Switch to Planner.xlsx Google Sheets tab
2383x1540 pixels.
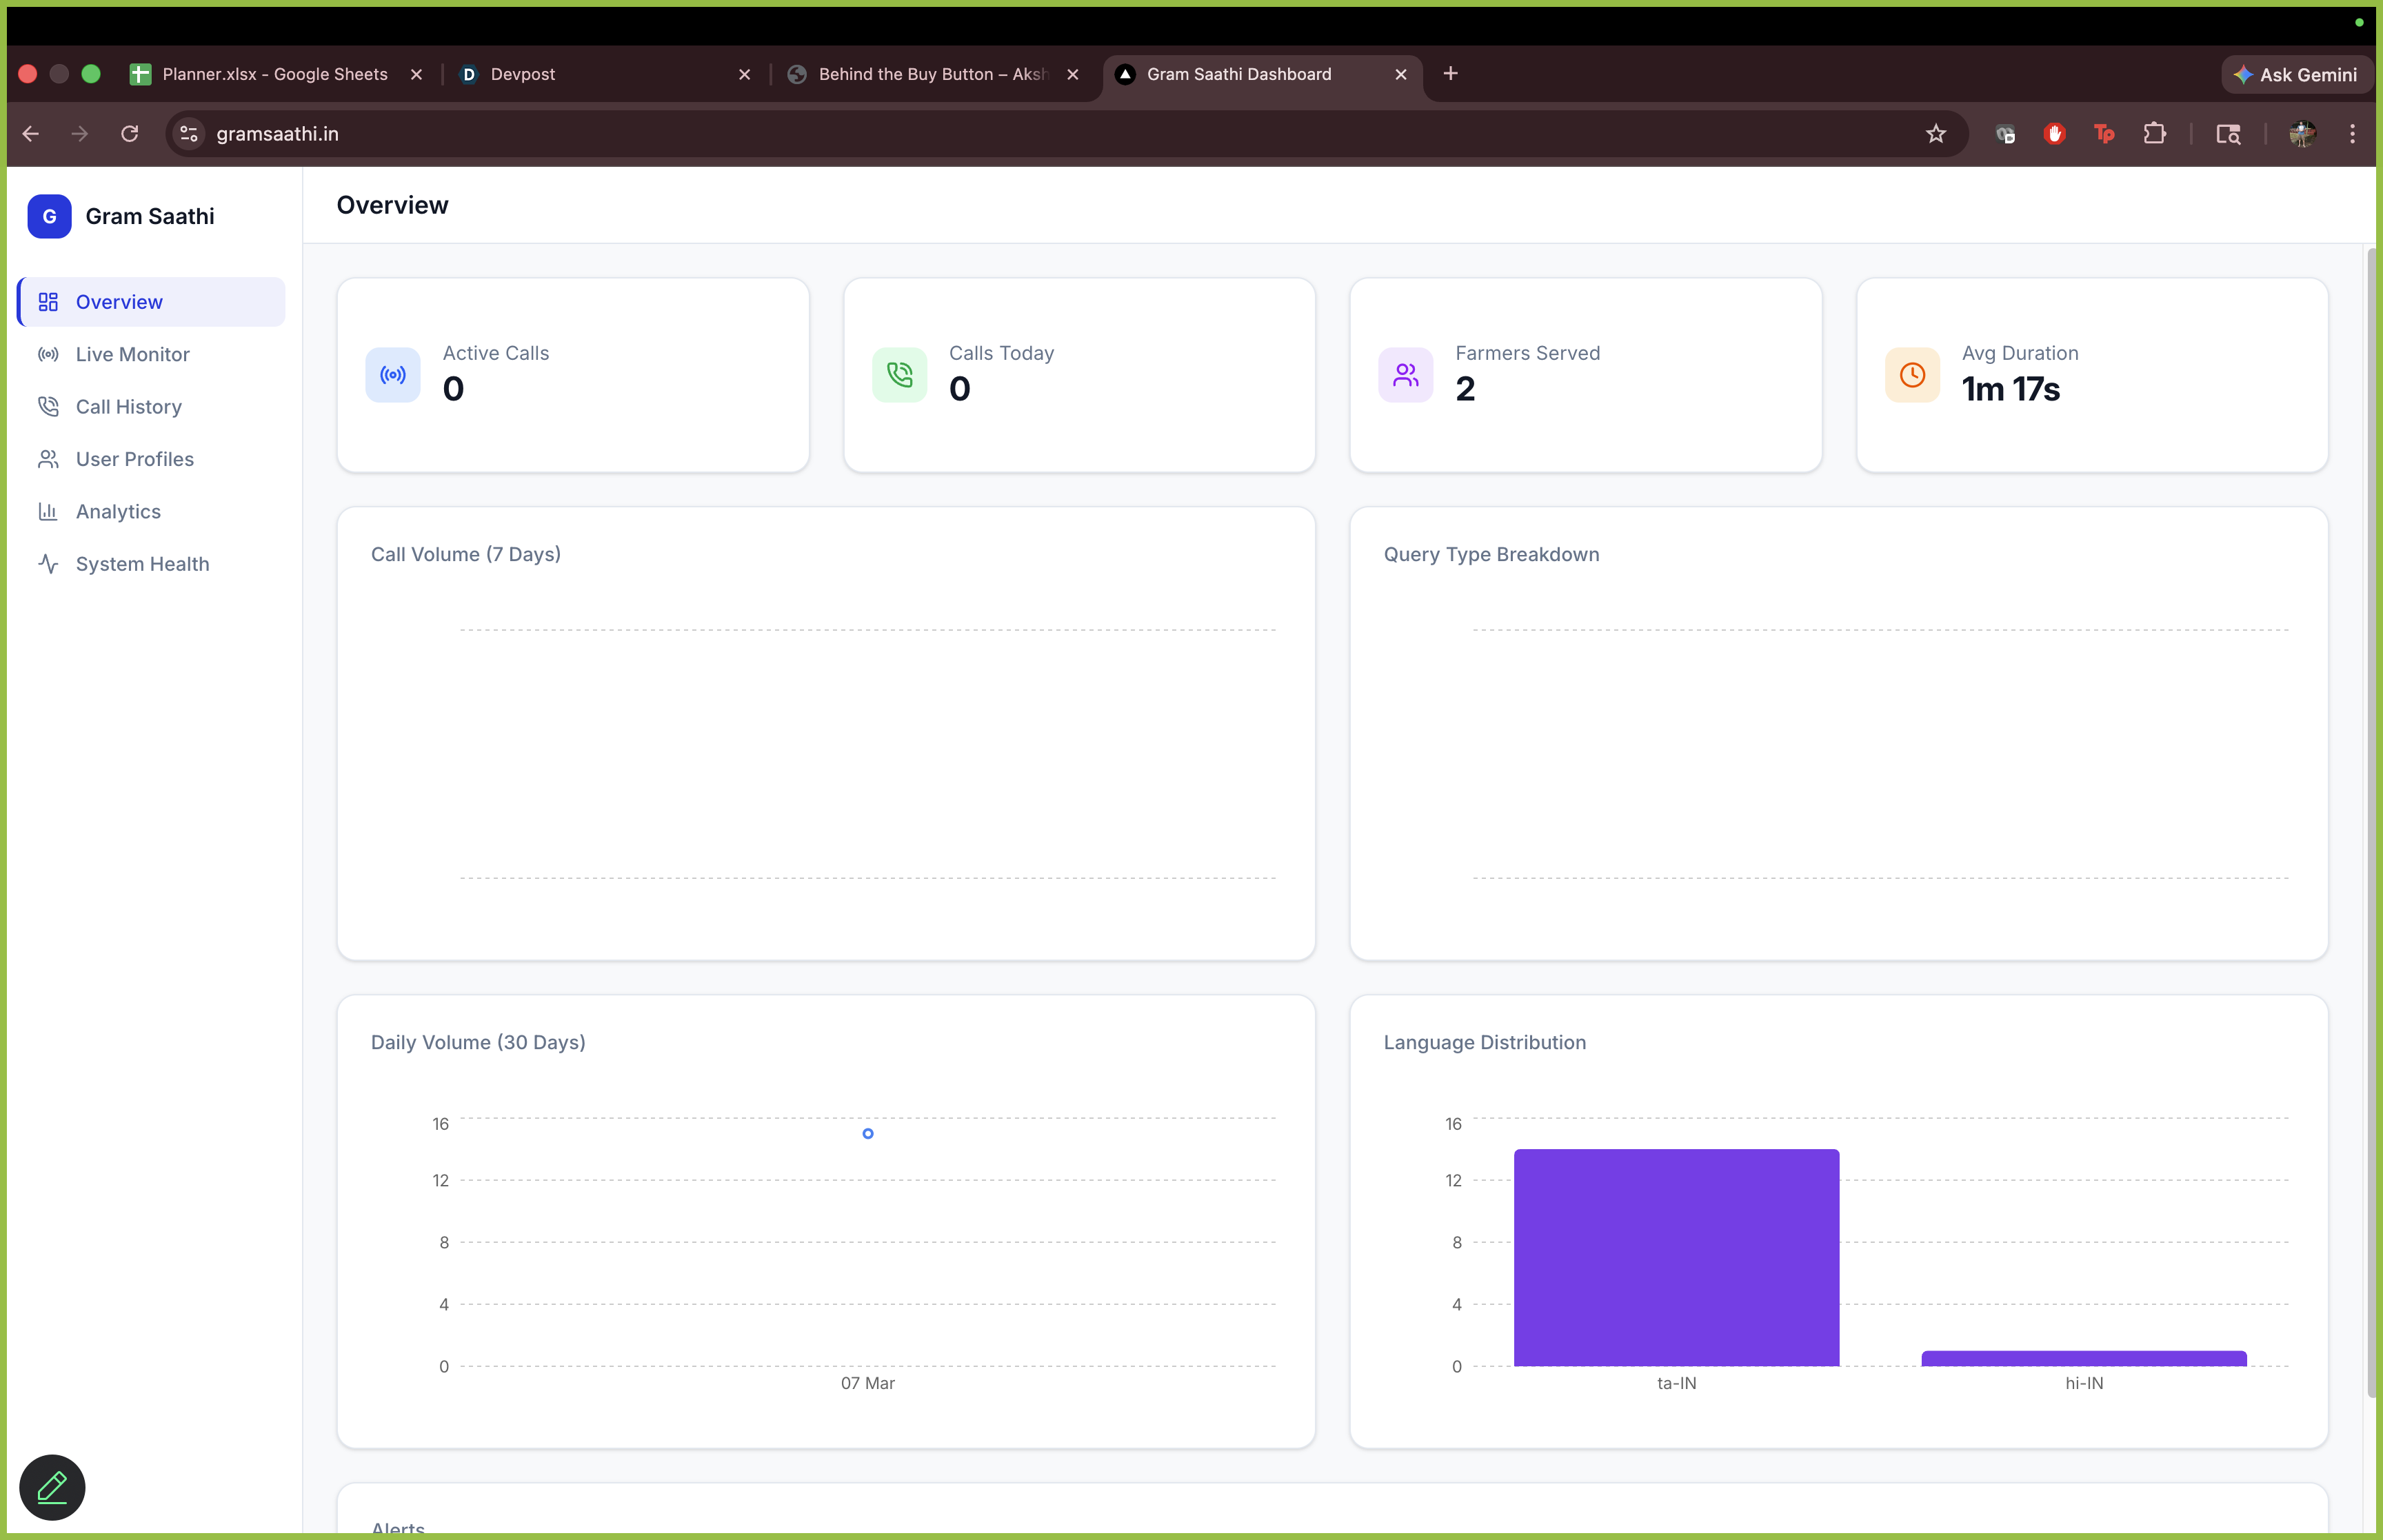(x=274, y=74)
